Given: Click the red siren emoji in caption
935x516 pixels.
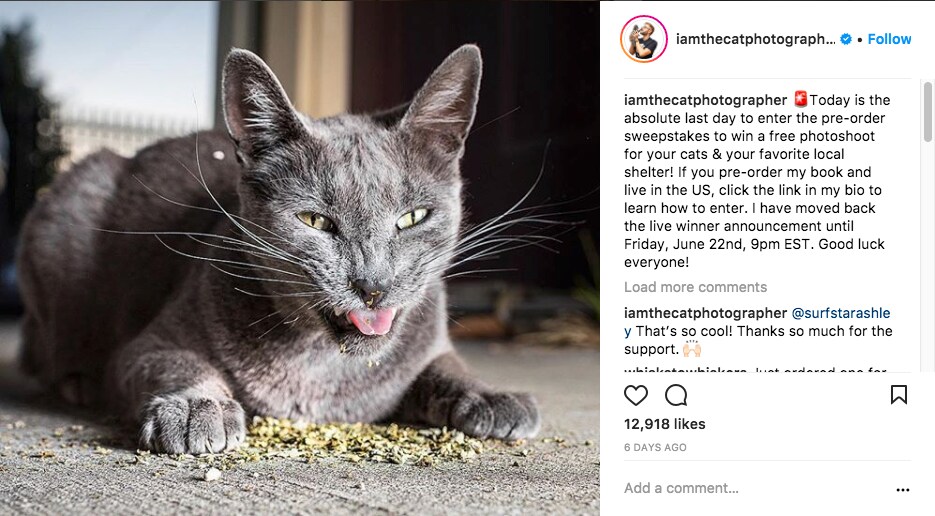Looking at the screenshot, I should pyautogui.click(x=800, y=99).
